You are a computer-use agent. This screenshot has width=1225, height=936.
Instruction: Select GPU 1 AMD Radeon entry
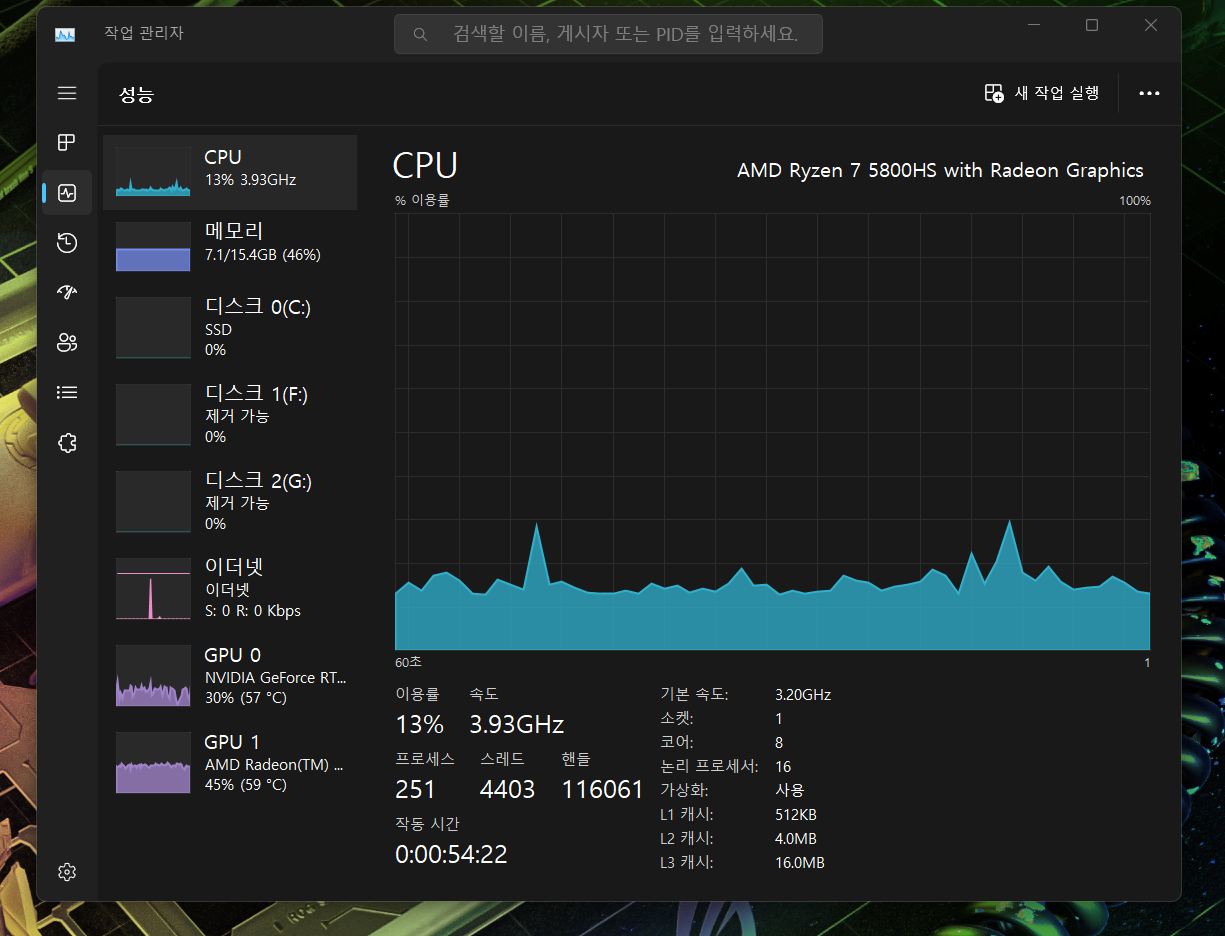coord(230,762)
